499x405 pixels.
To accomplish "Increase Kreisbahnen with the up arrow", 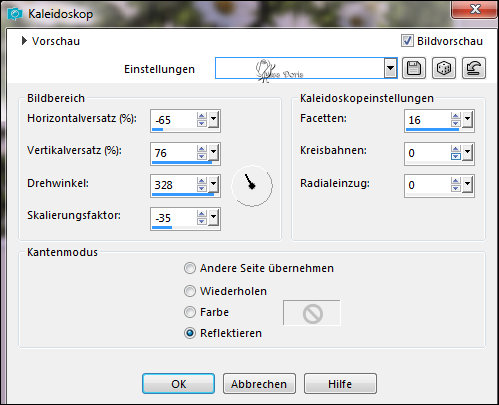I will pyautogui.click(x=455, y=149).
